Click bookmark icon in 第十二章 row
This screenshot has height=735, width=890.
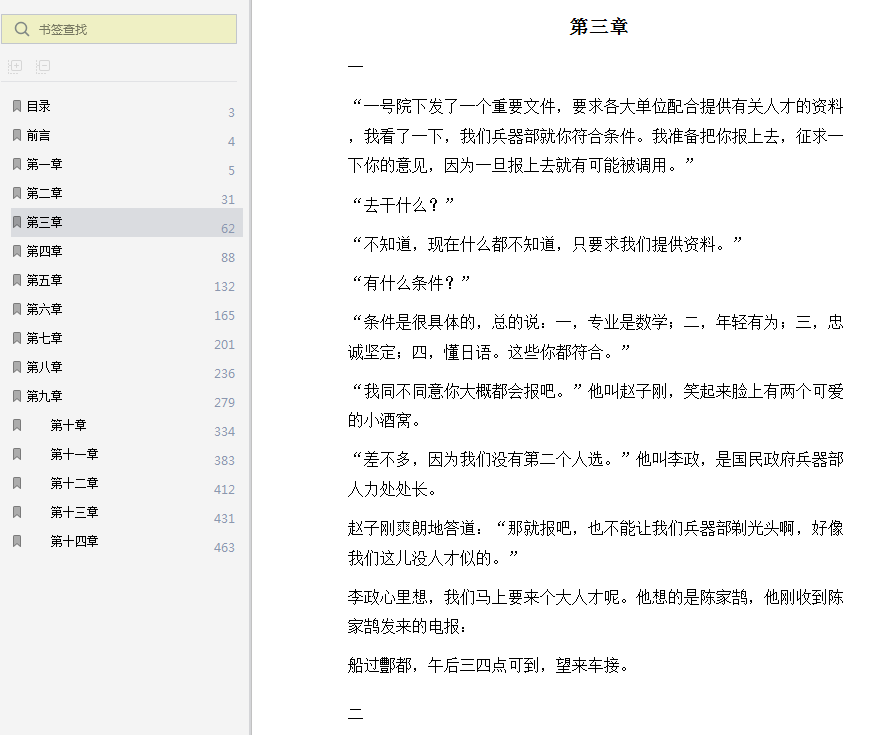point(17,482)
